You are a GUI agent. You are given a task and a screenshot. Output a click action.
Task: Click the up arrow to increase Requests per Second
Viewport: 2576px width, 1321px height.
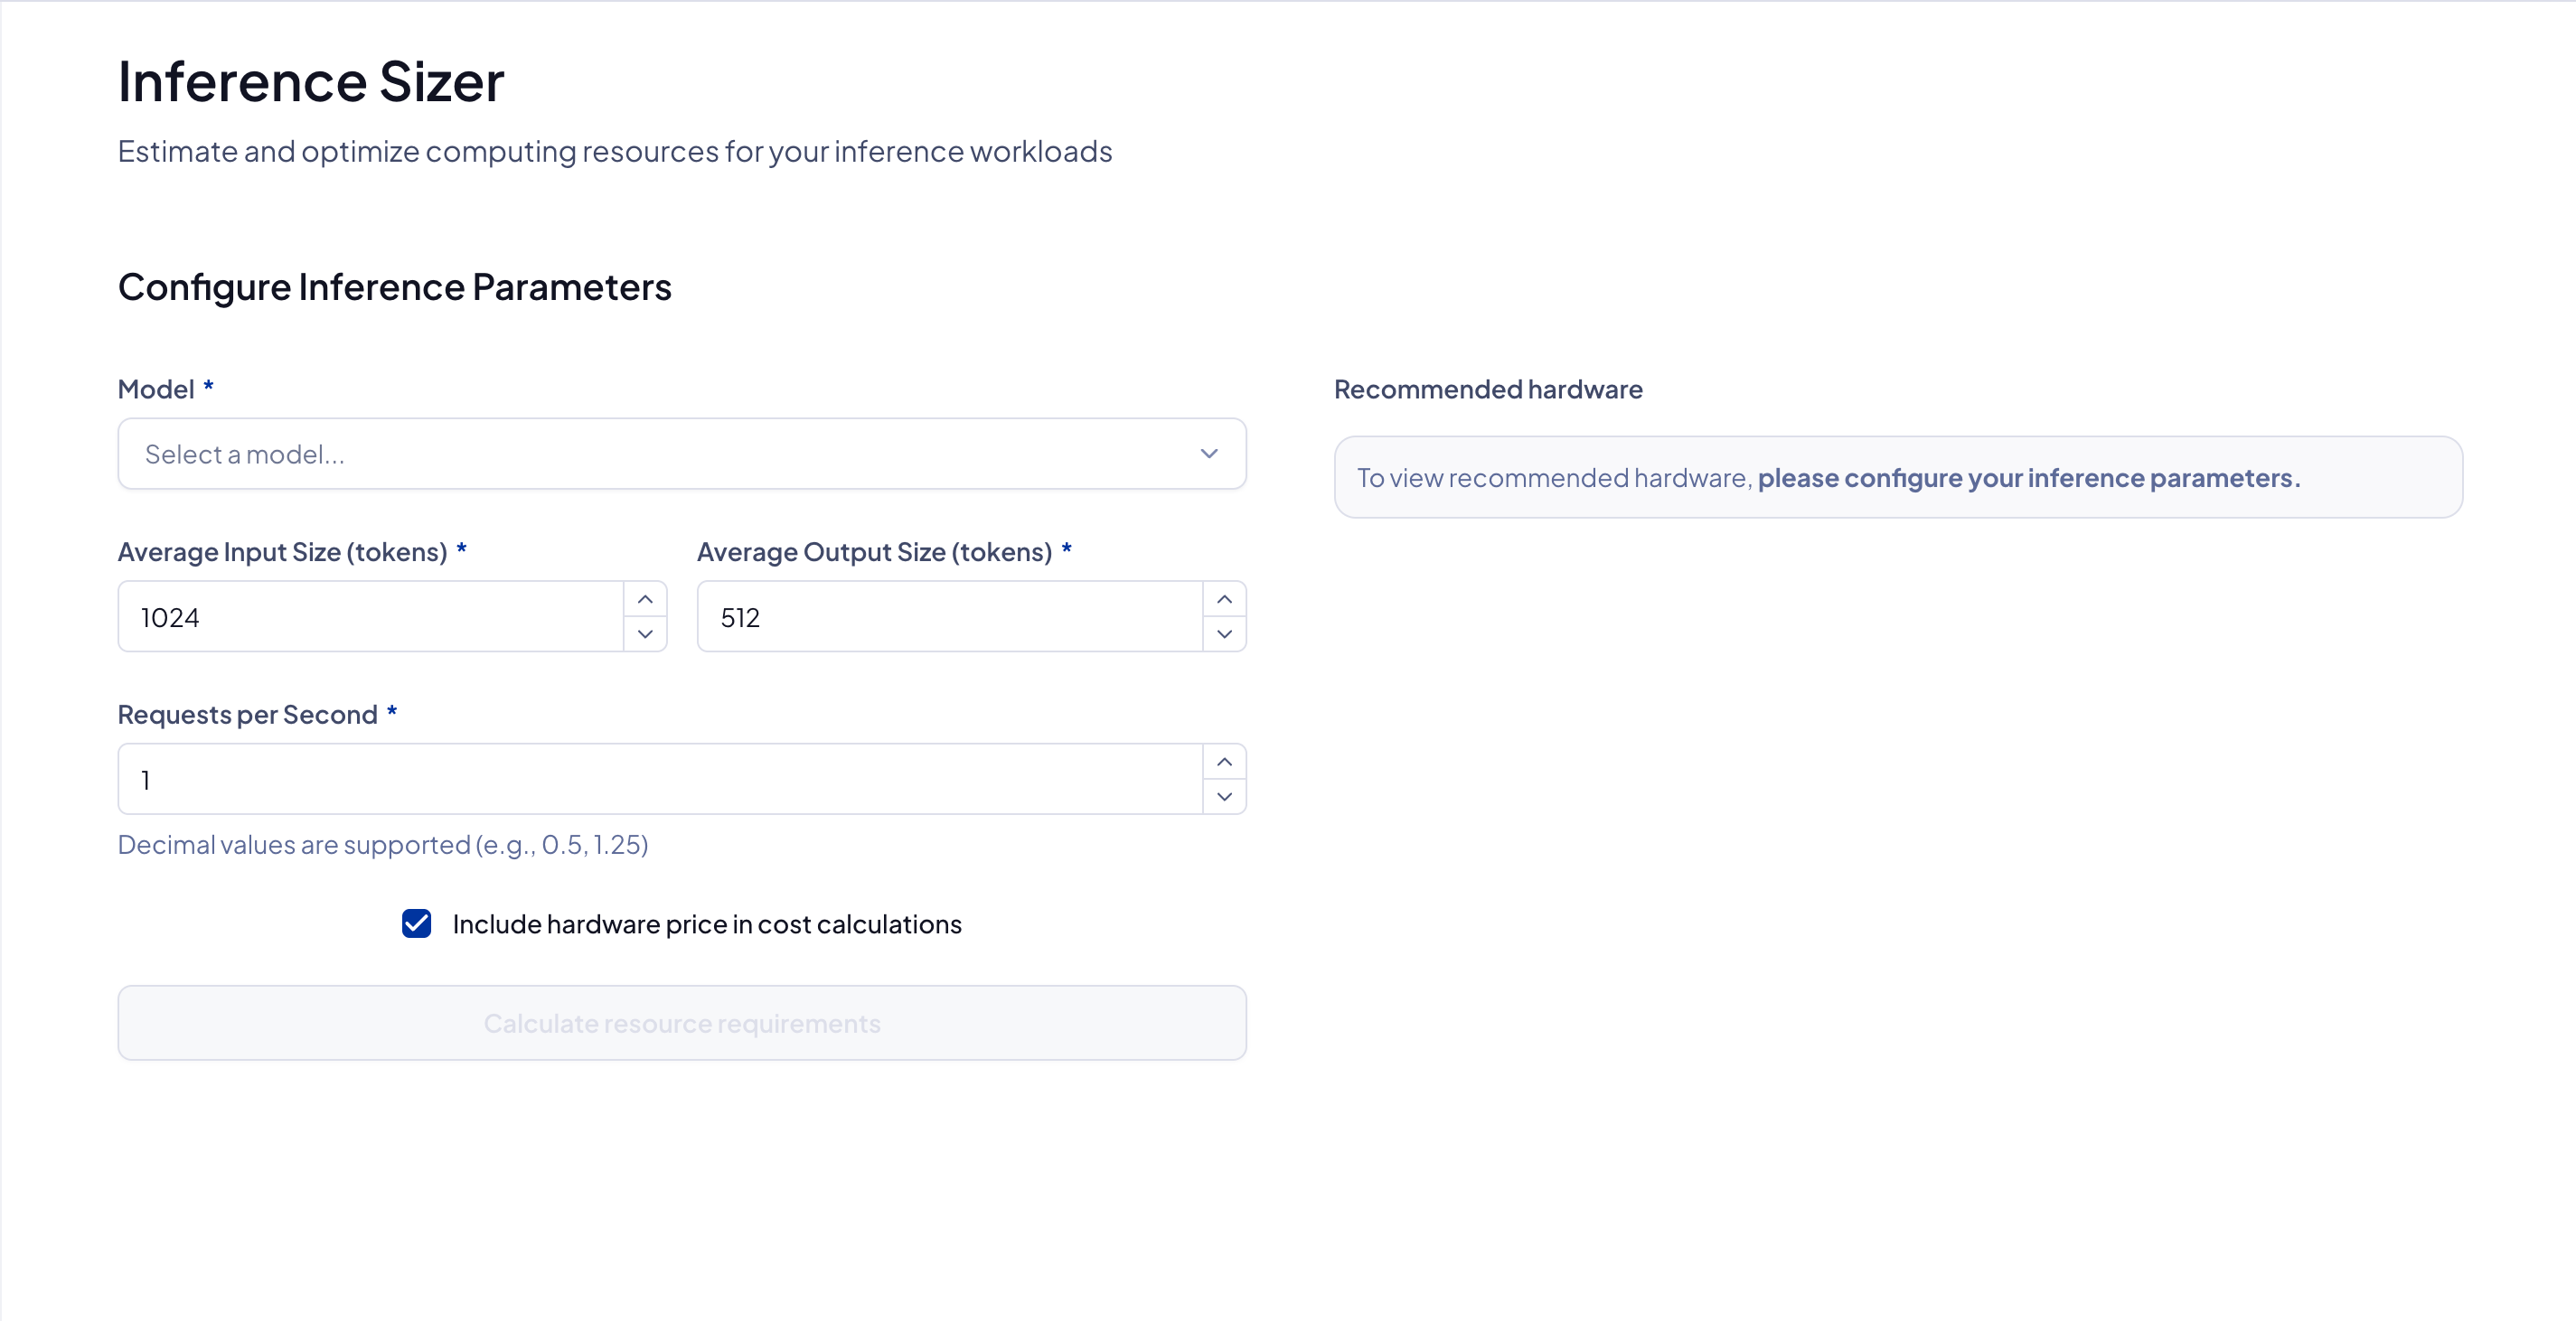tap(1224, 762)
